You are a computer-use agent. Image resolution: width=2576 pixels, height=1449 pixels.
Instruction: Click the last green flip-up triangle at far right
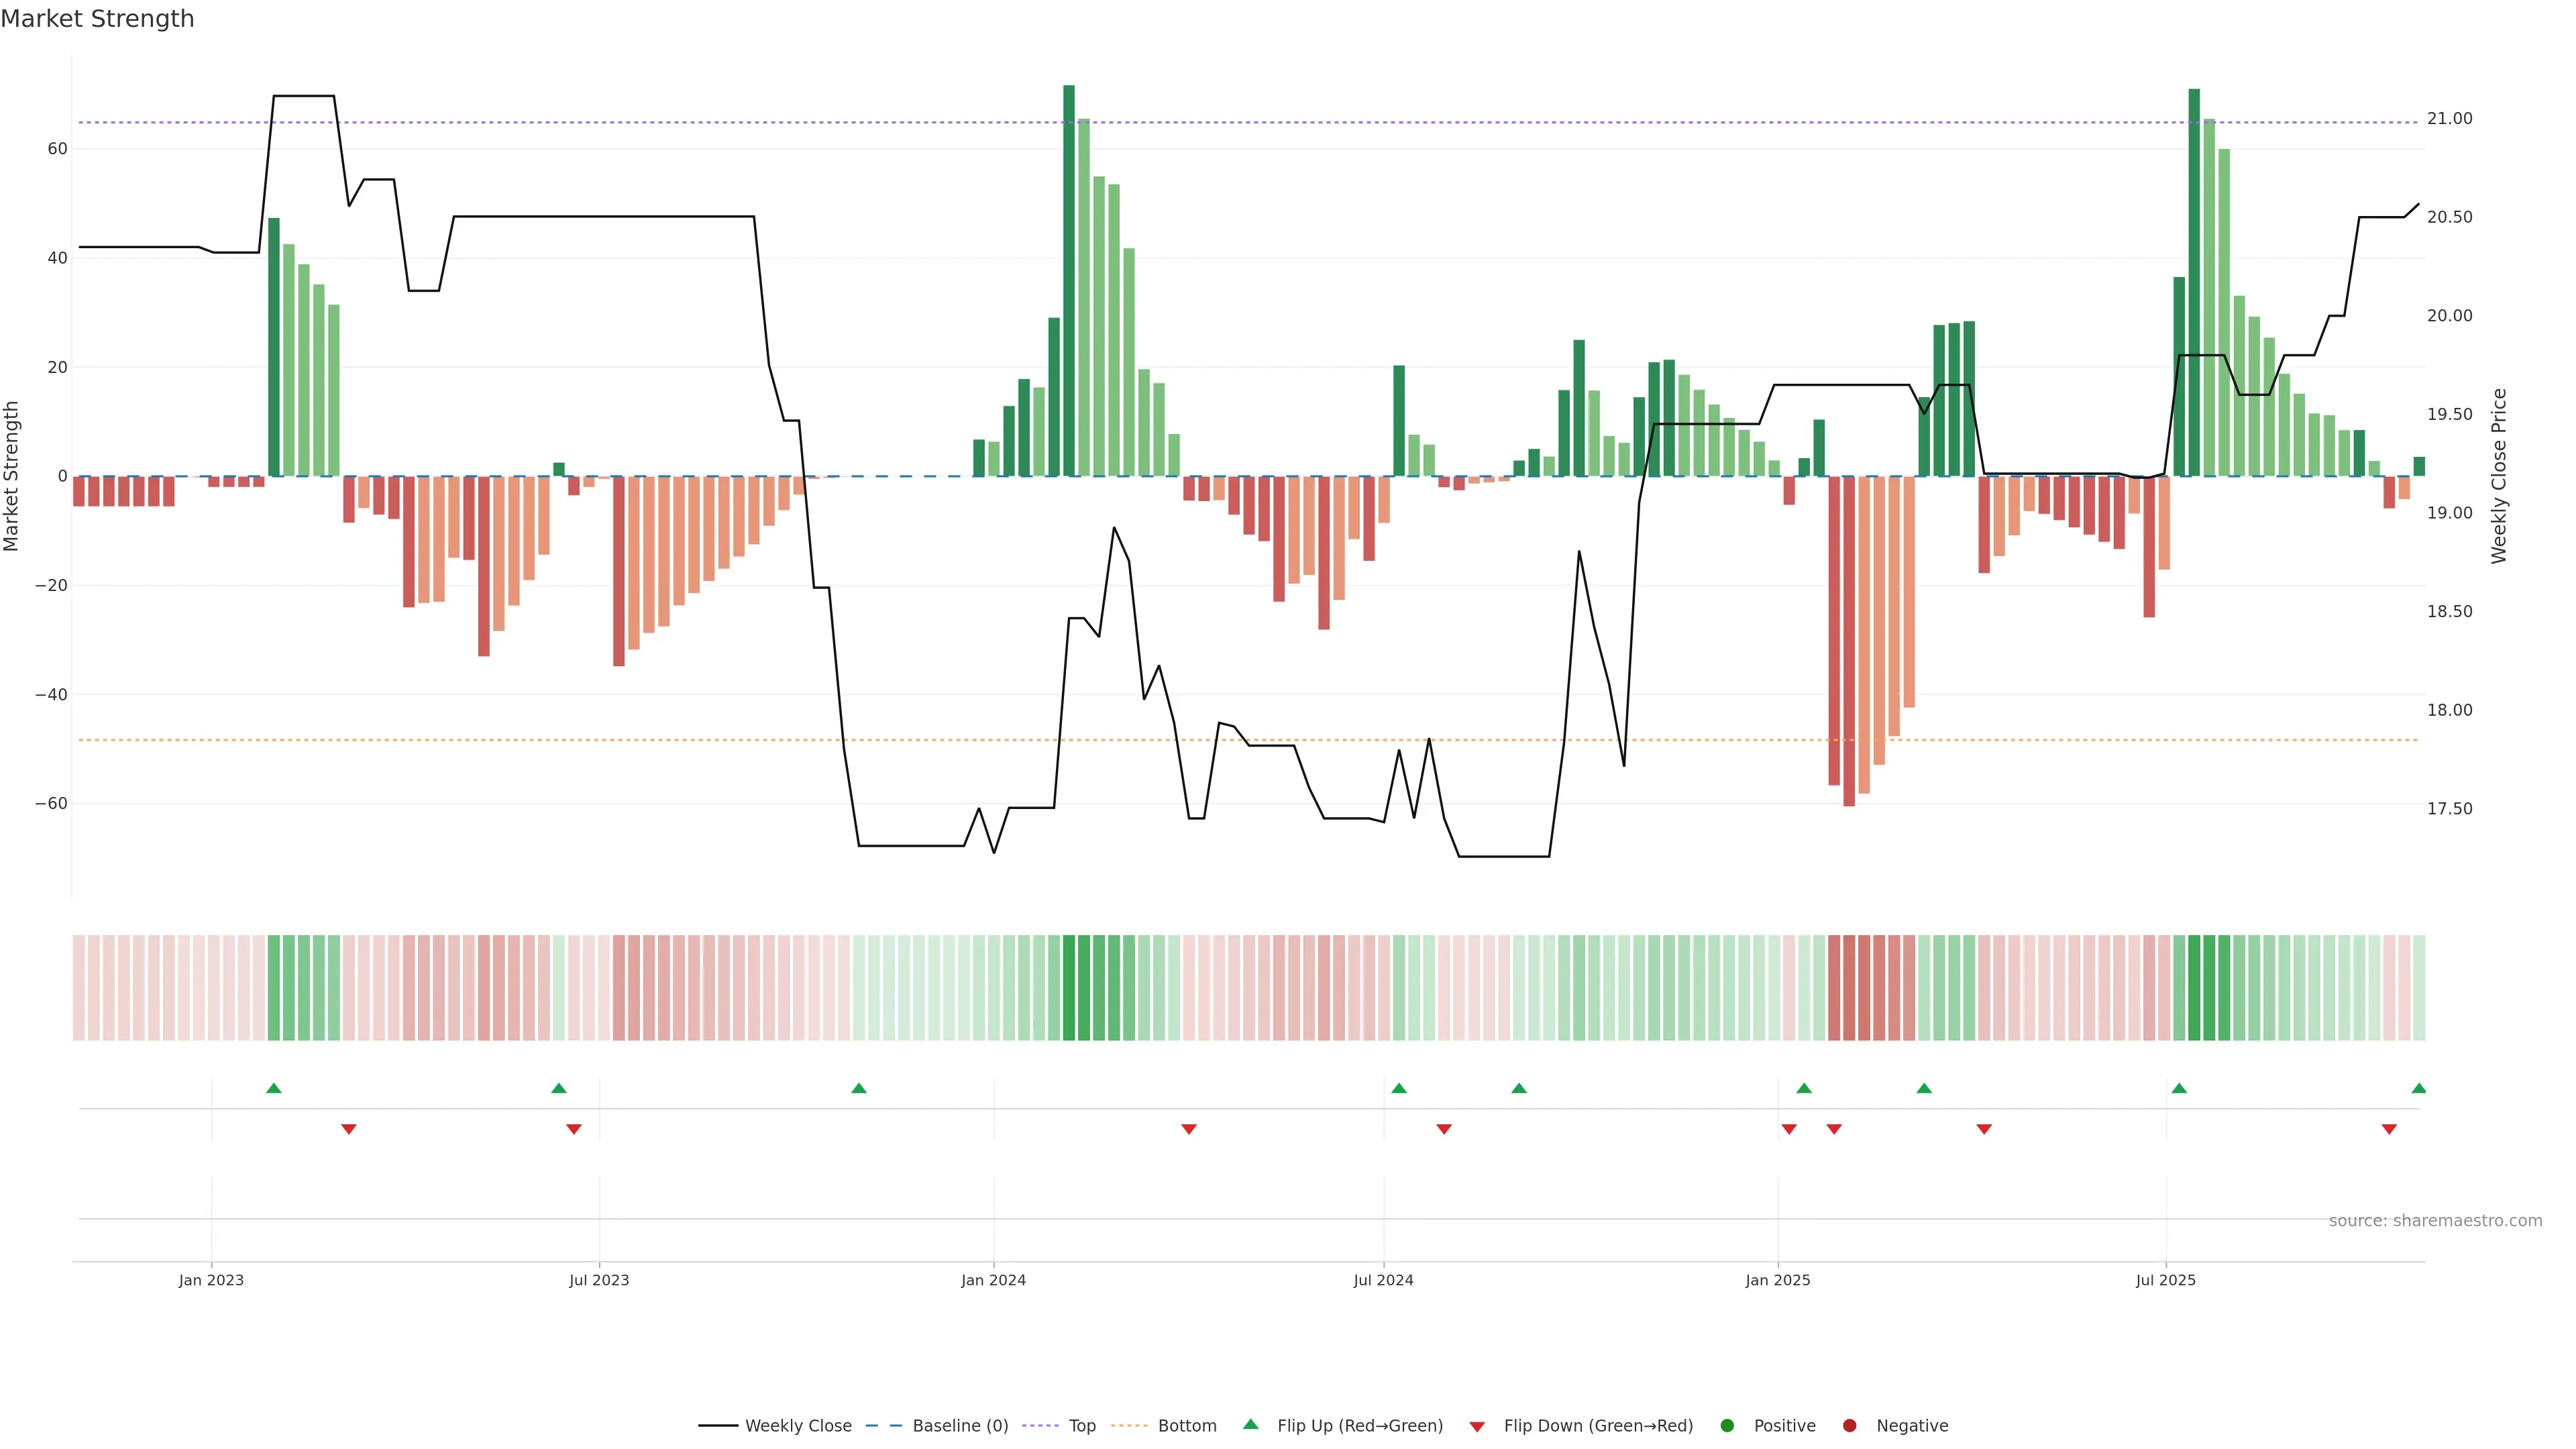2418,1088
